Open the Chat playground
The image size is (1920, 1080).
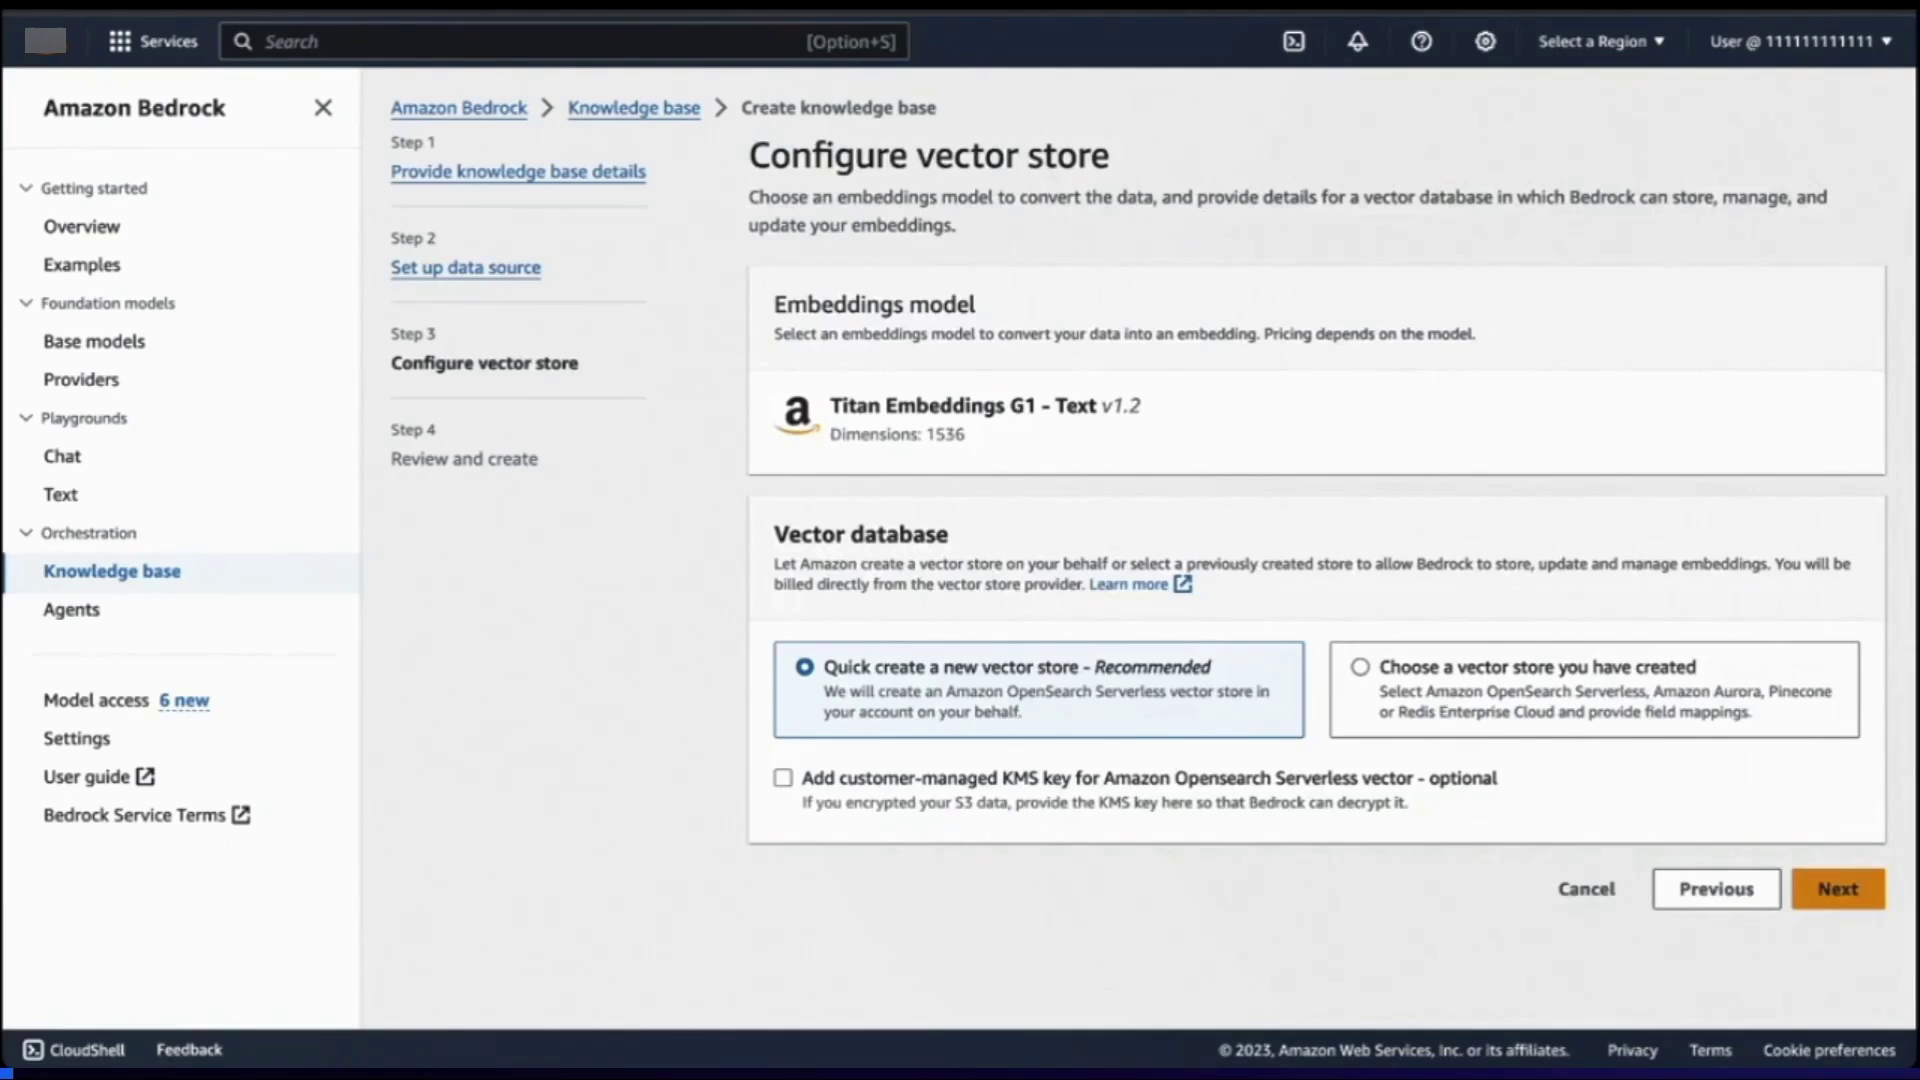62,456
